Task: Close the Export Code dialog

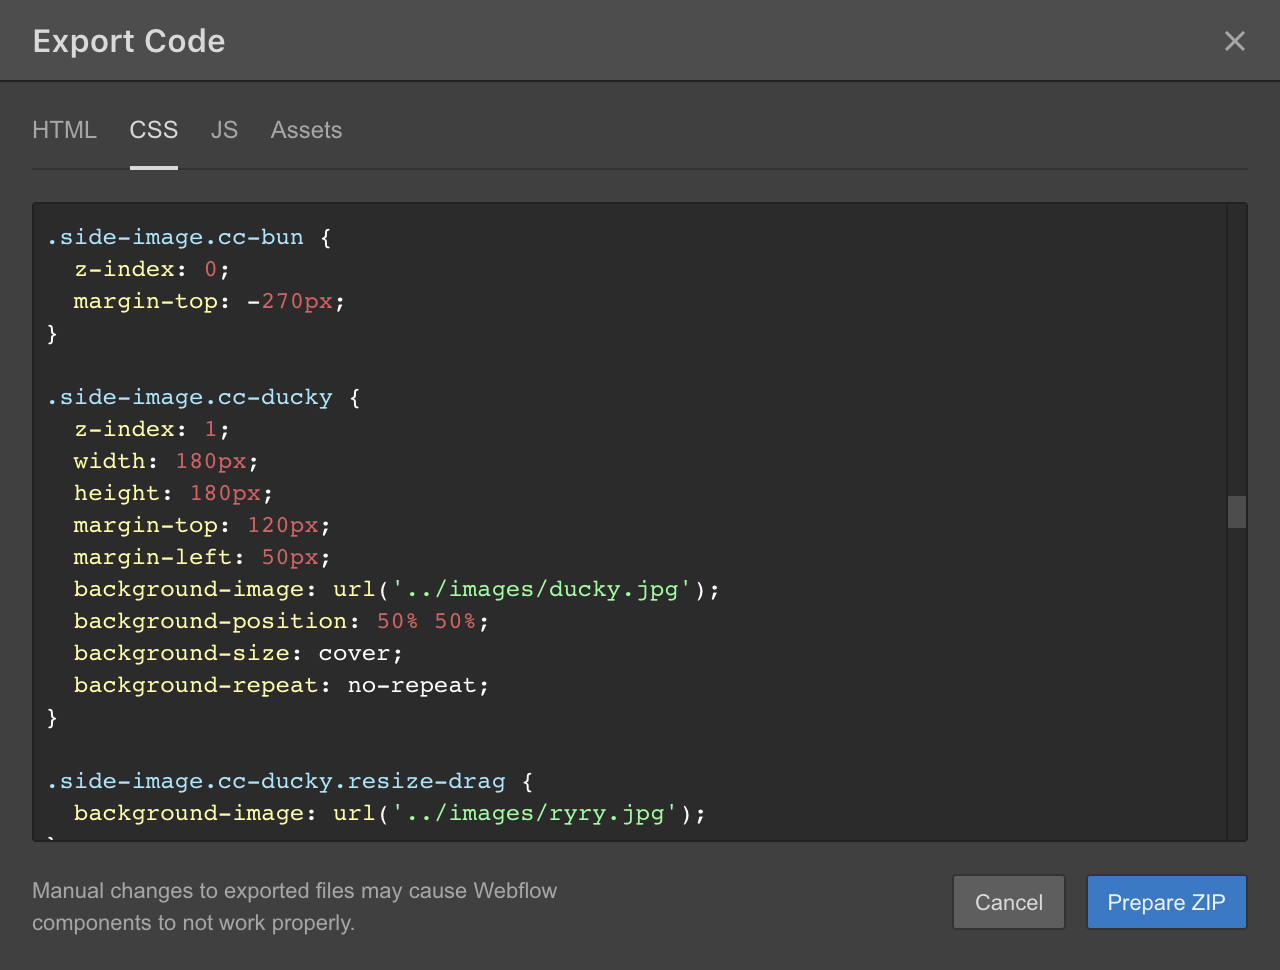Action: tap(1234, 41)
